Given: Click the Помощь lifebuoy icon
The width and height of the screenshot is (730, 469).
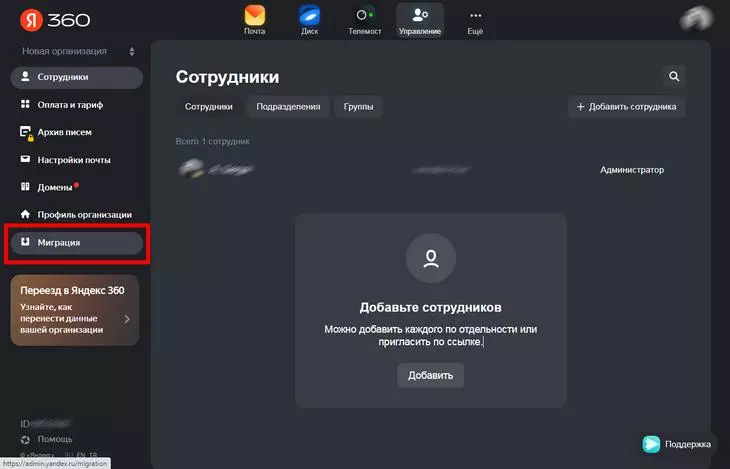Looking at the screenshot, I should point(26,440).
